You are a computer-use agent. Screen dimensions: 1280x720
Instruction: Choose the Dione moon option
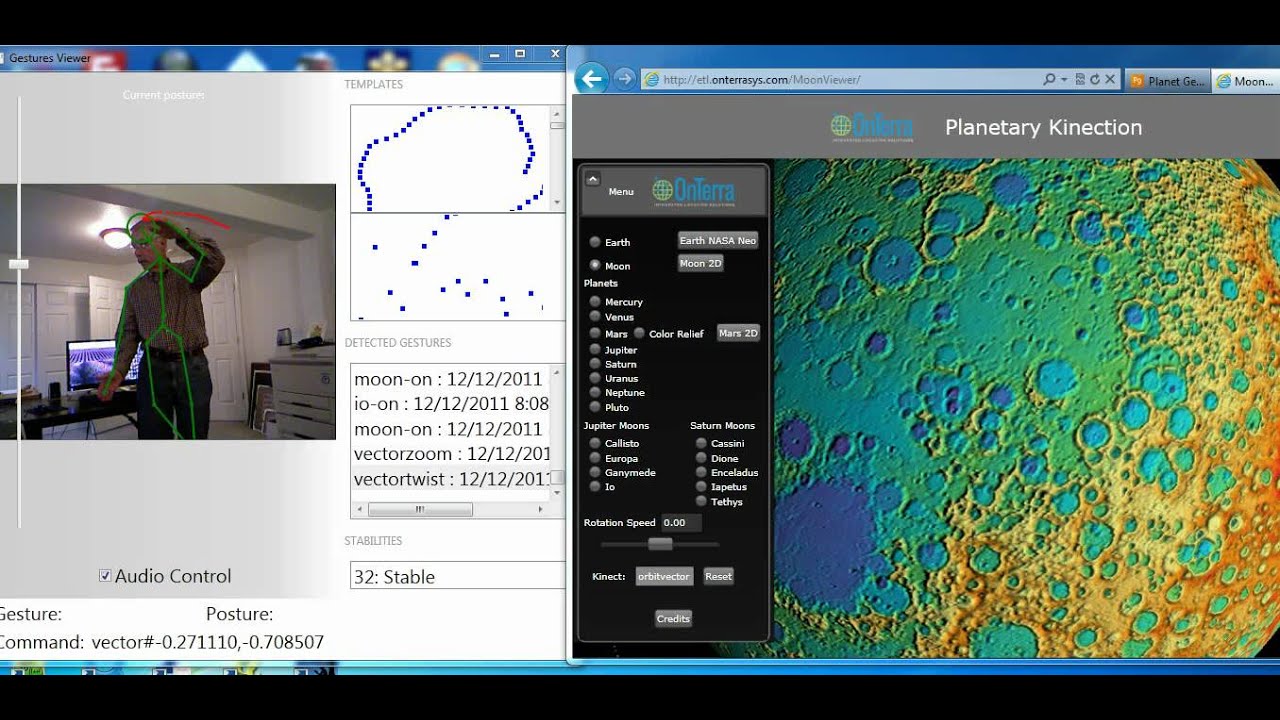tap(701, 458)
